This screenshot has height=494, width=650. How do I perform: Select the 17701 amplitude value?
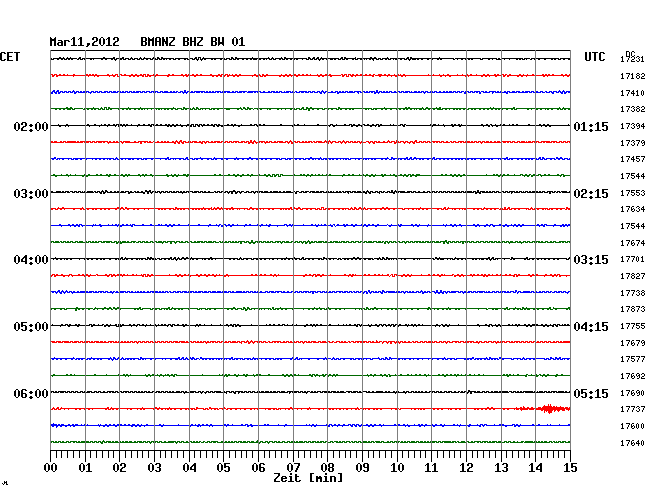point(633,259)
